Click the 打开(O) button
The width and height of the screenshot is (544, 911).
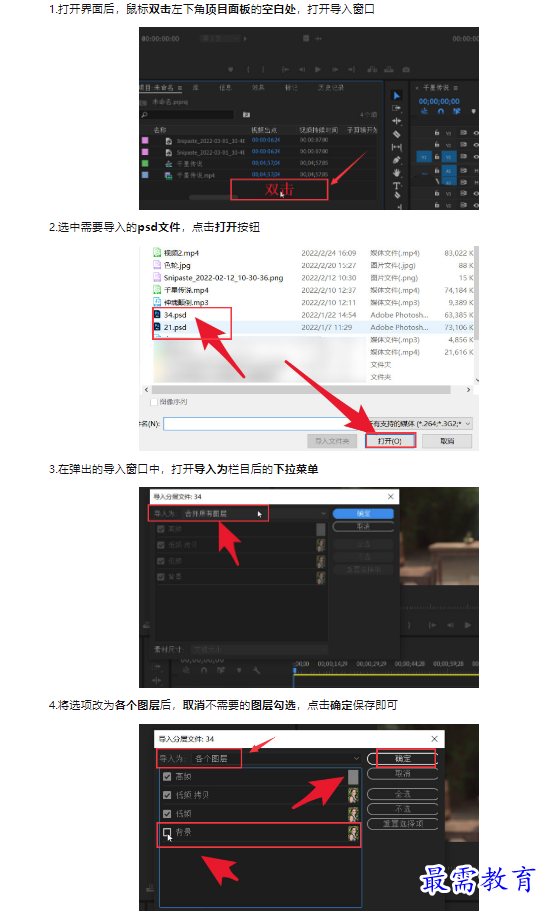(x=390, y=441)
